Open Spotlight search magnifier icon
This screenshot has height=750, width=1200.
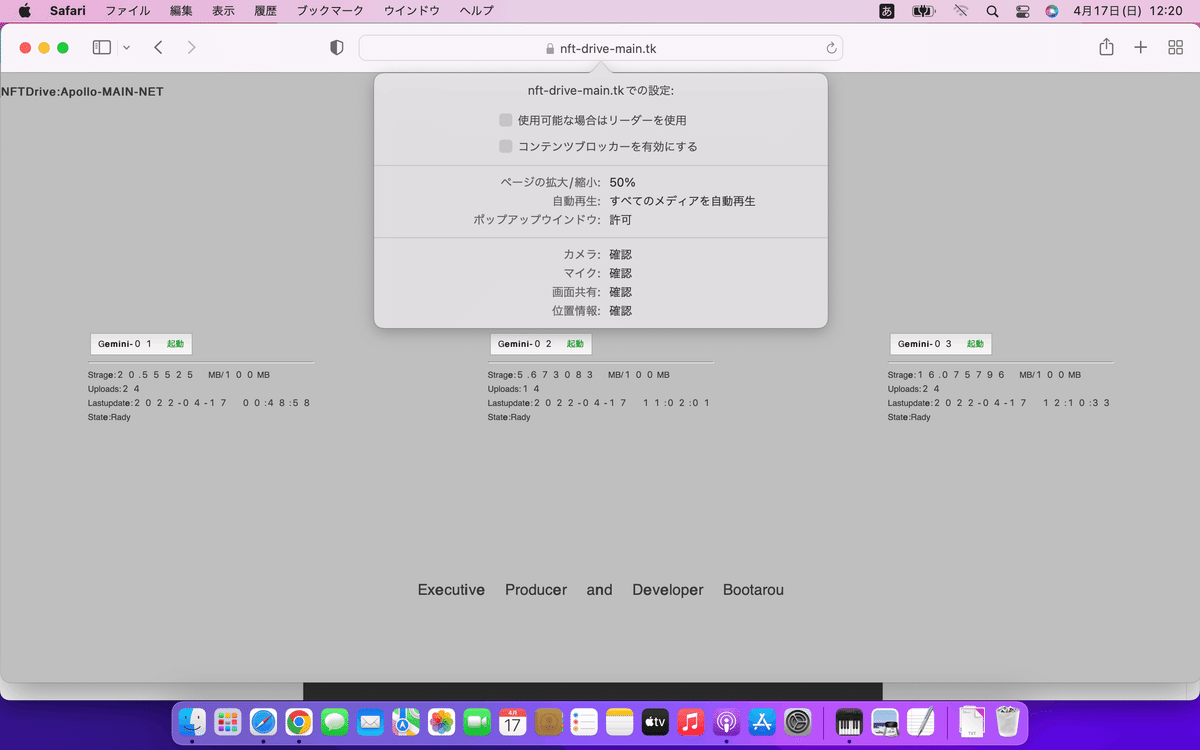pos(992,11)
